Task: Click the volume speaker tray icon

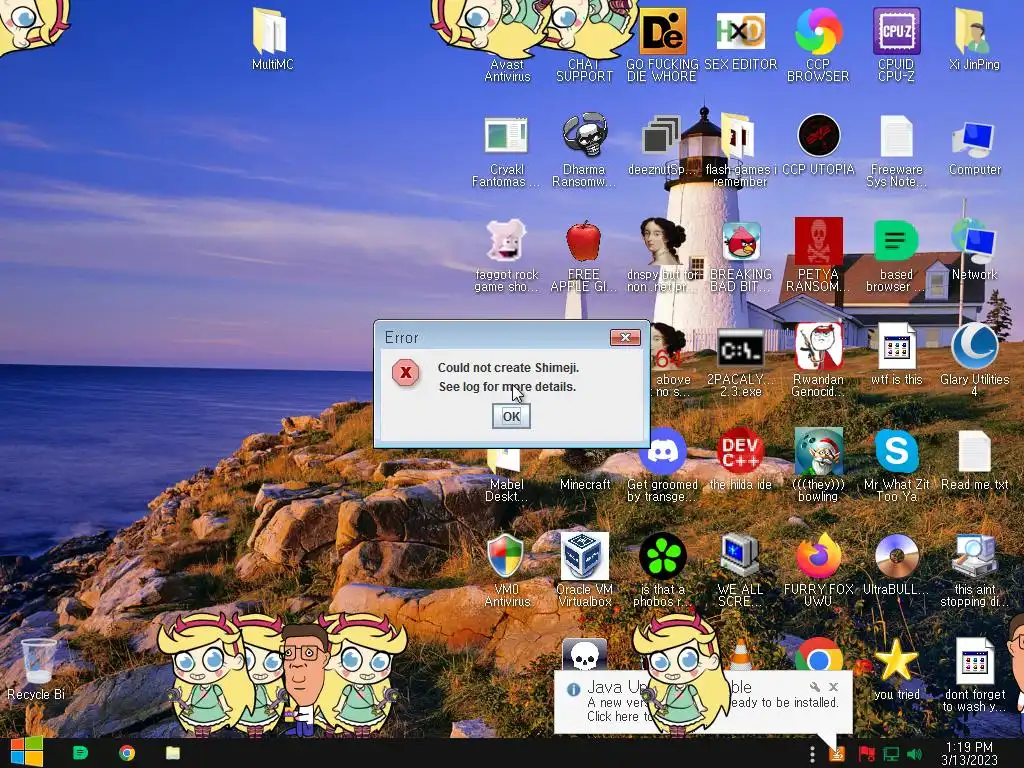Action: click(914, 754)
